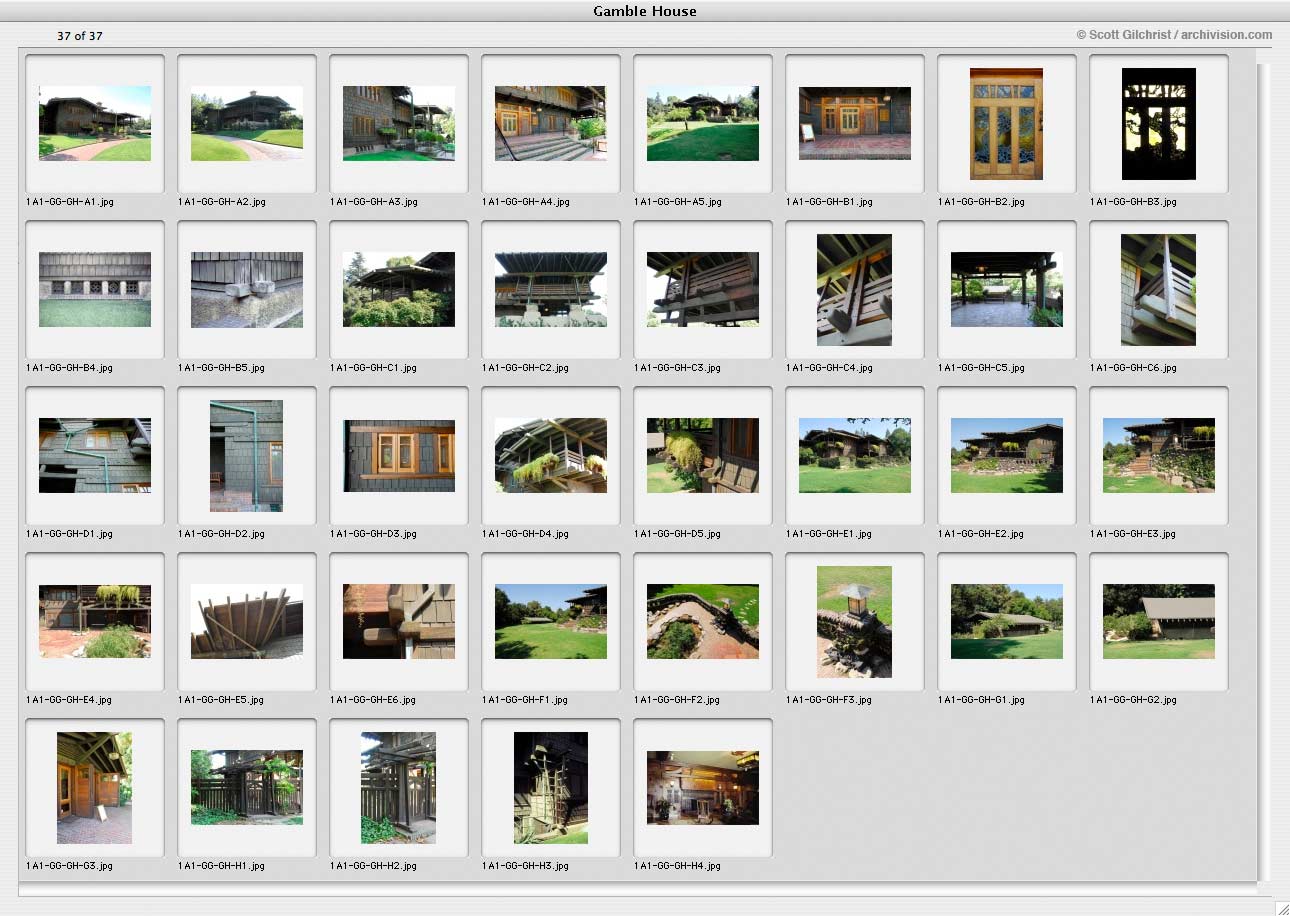Screen dimensions: 1290x916
Task: Select stone path thumbnail 1A1-GG-GH-F2.jpg
Action: pyautogui.click(x=703, y=621)
